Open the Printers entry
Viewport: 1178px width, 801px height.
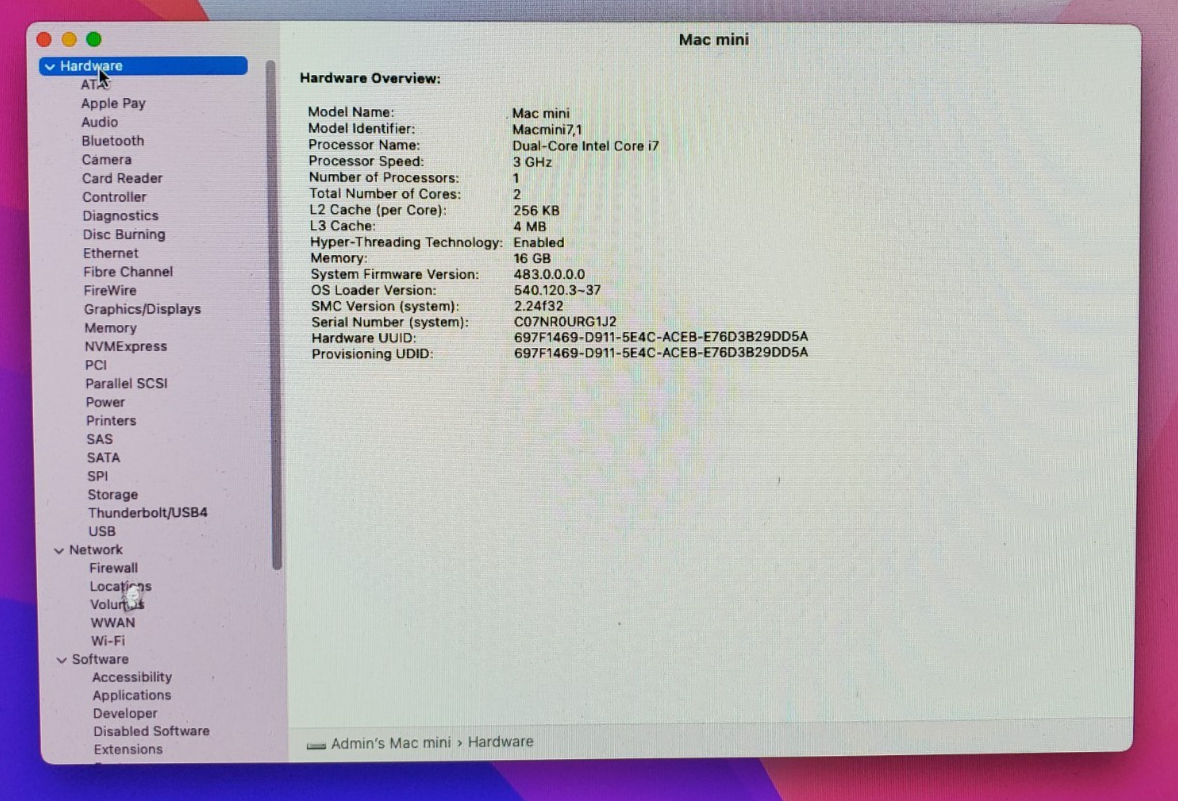point(111,421)
